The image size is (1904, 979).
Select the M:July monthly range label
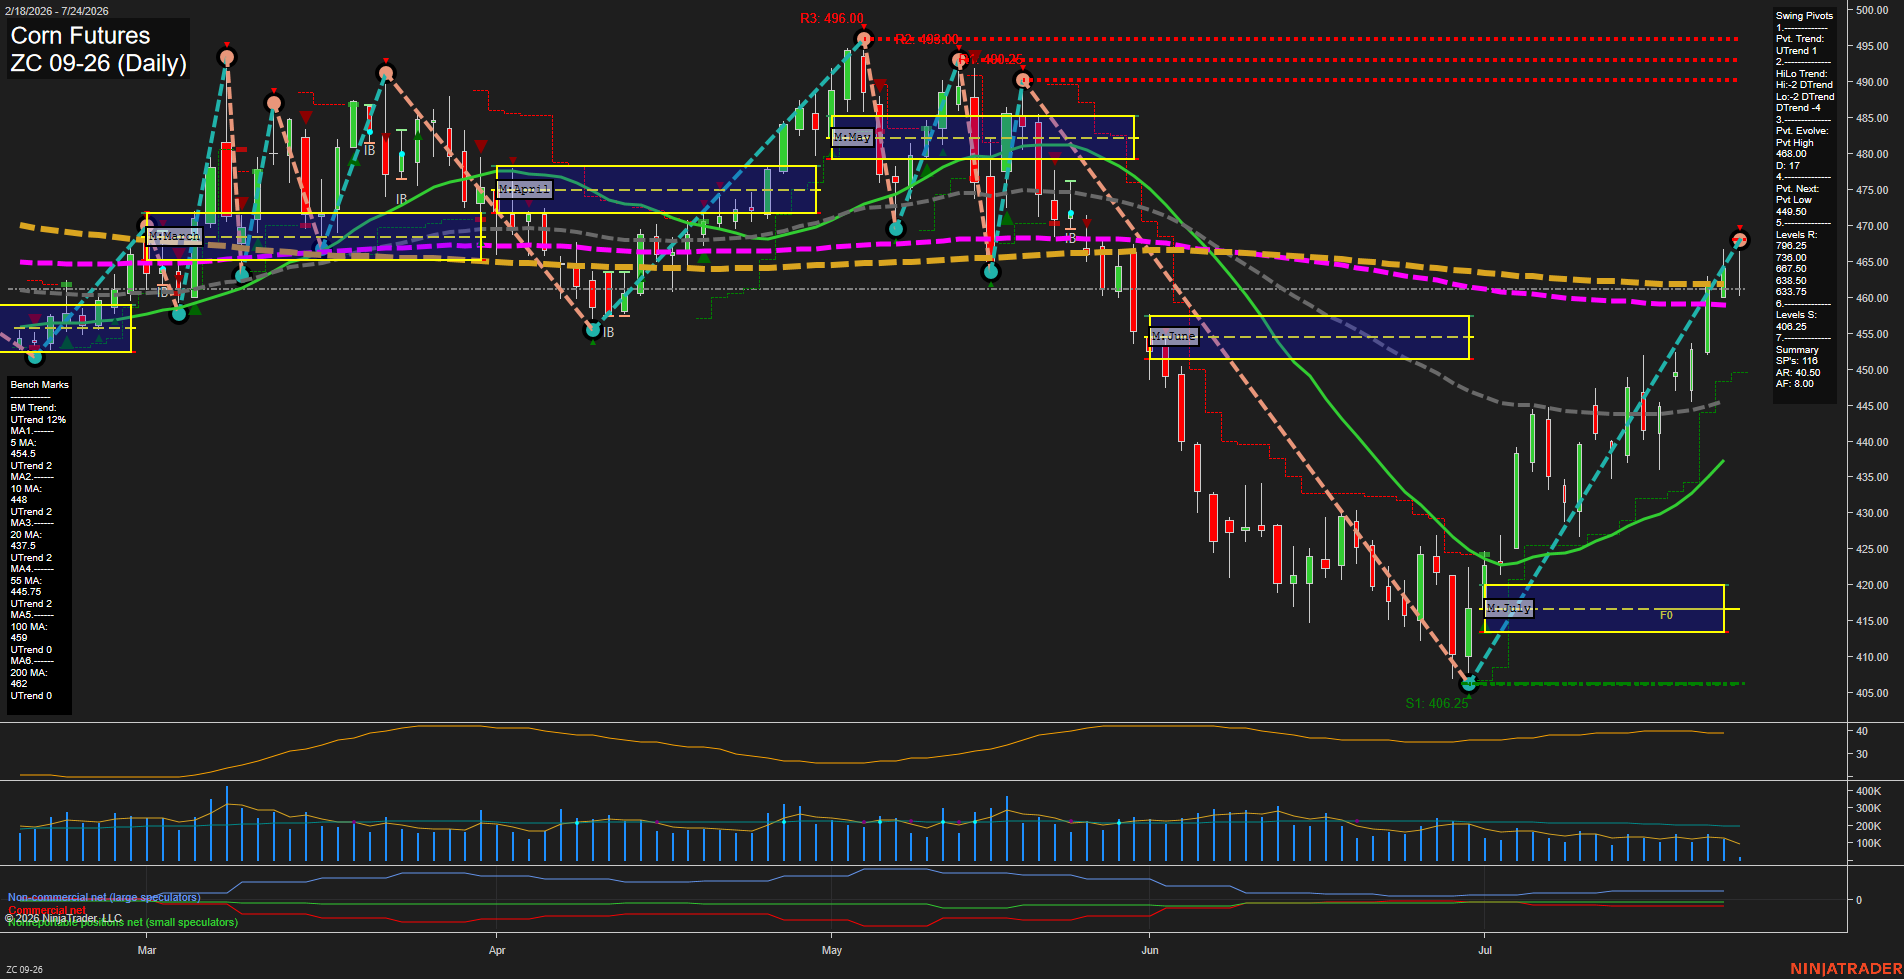click(1508, 608)
